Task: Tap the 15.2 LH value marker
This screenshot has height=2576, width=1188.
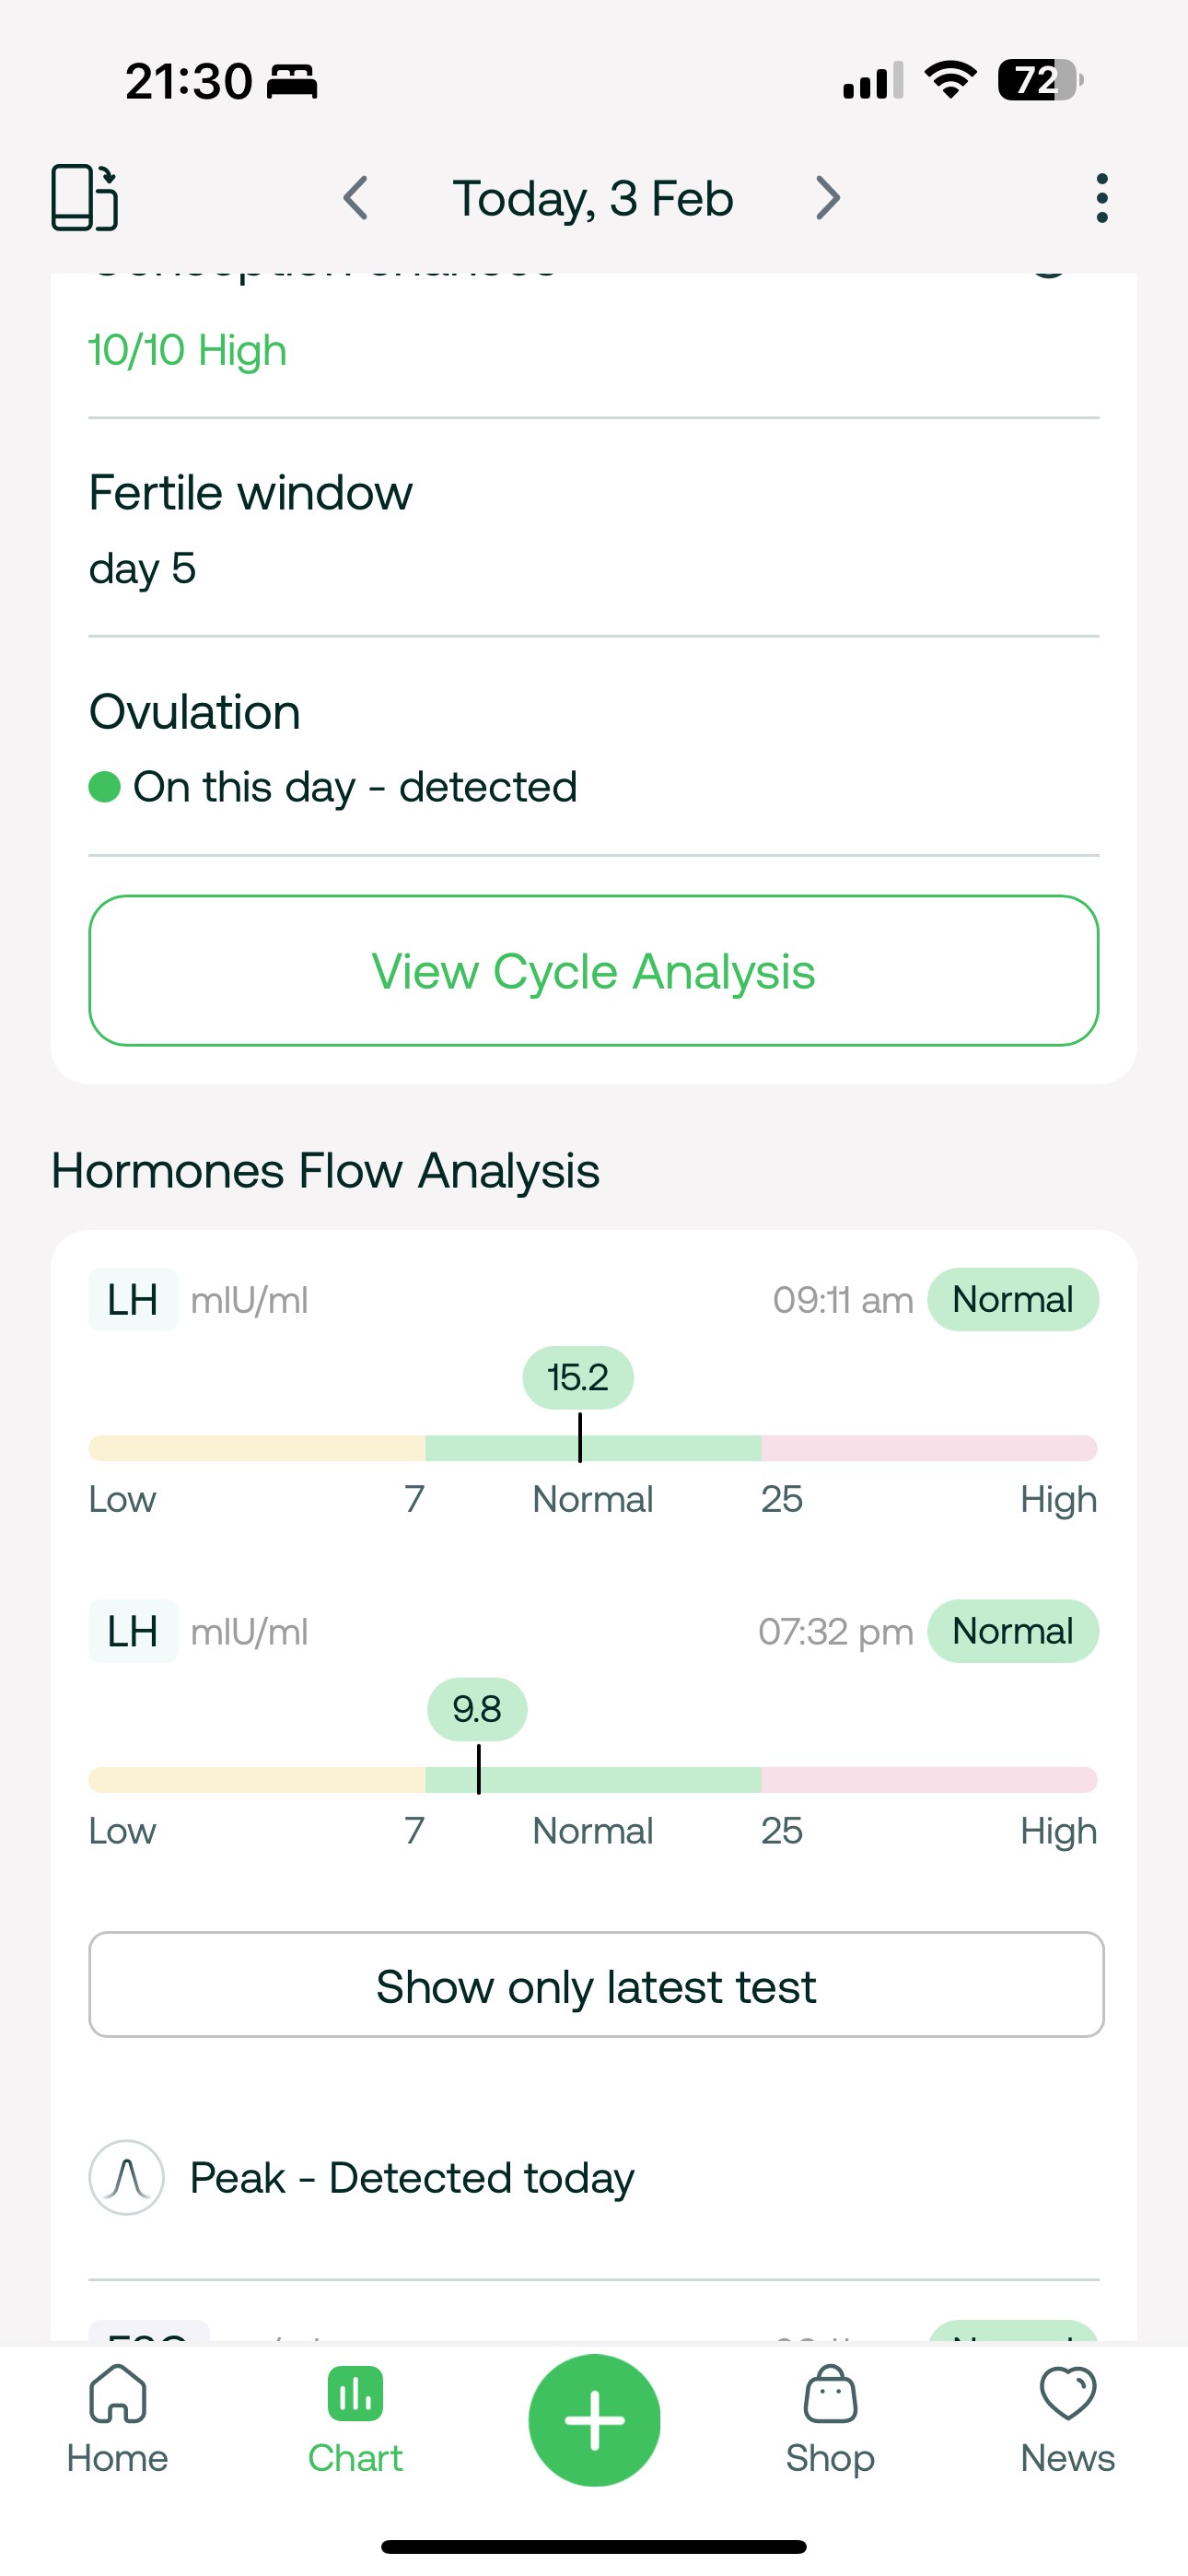Action: pos(578,1377)
